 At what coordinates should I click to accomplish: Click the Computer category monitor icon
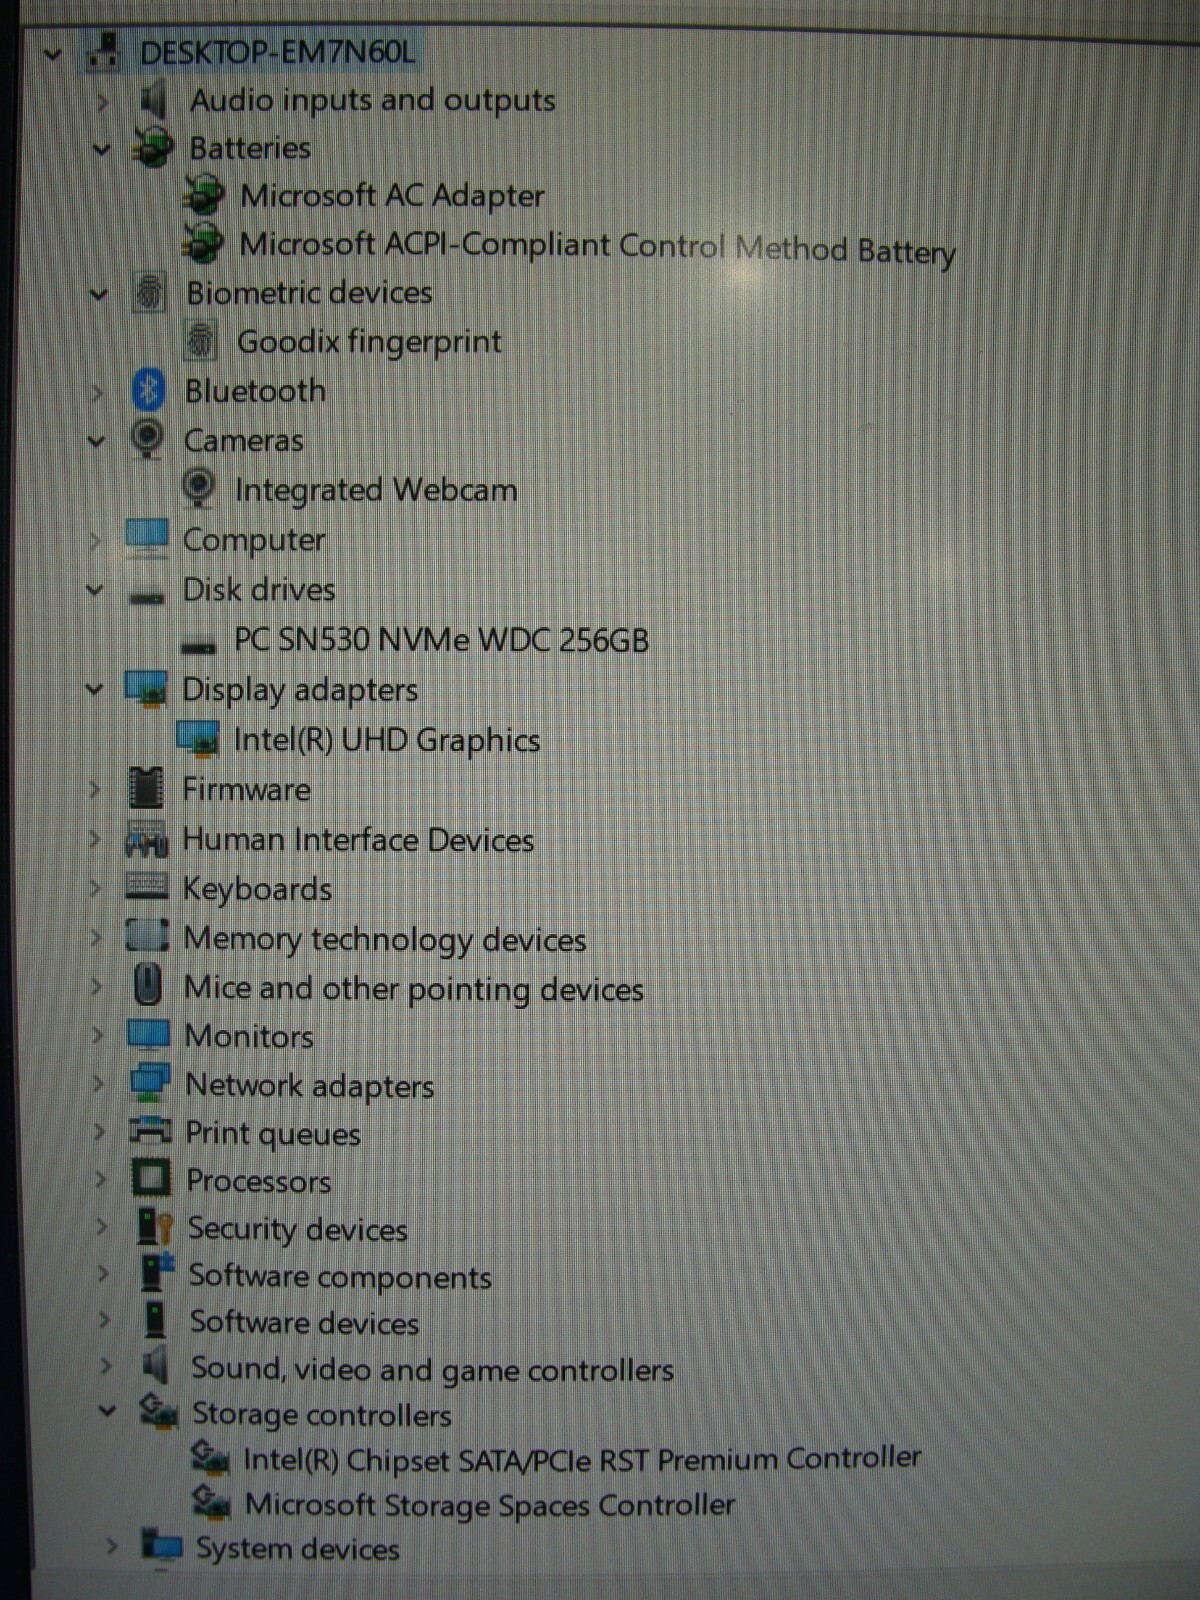point(147,538)
